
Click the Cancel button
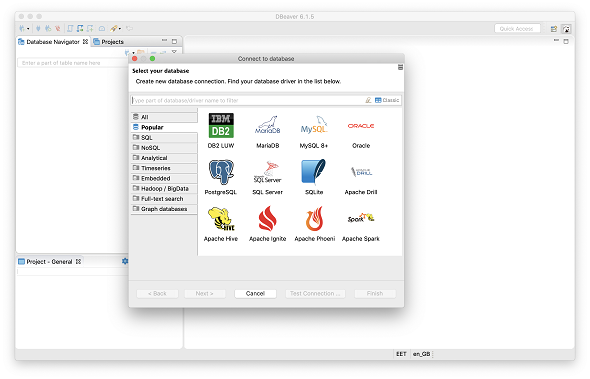[x=255, y=293]
